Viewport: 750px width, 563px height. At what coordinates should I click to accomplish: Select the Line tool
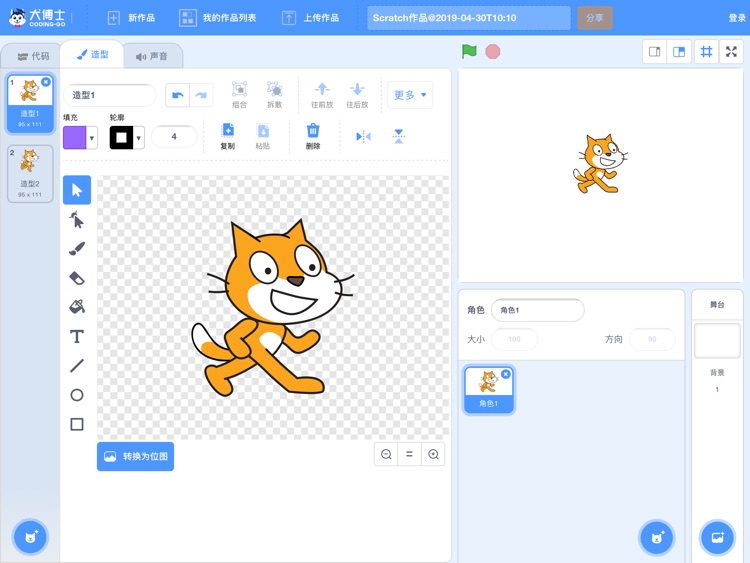point(77,365)
